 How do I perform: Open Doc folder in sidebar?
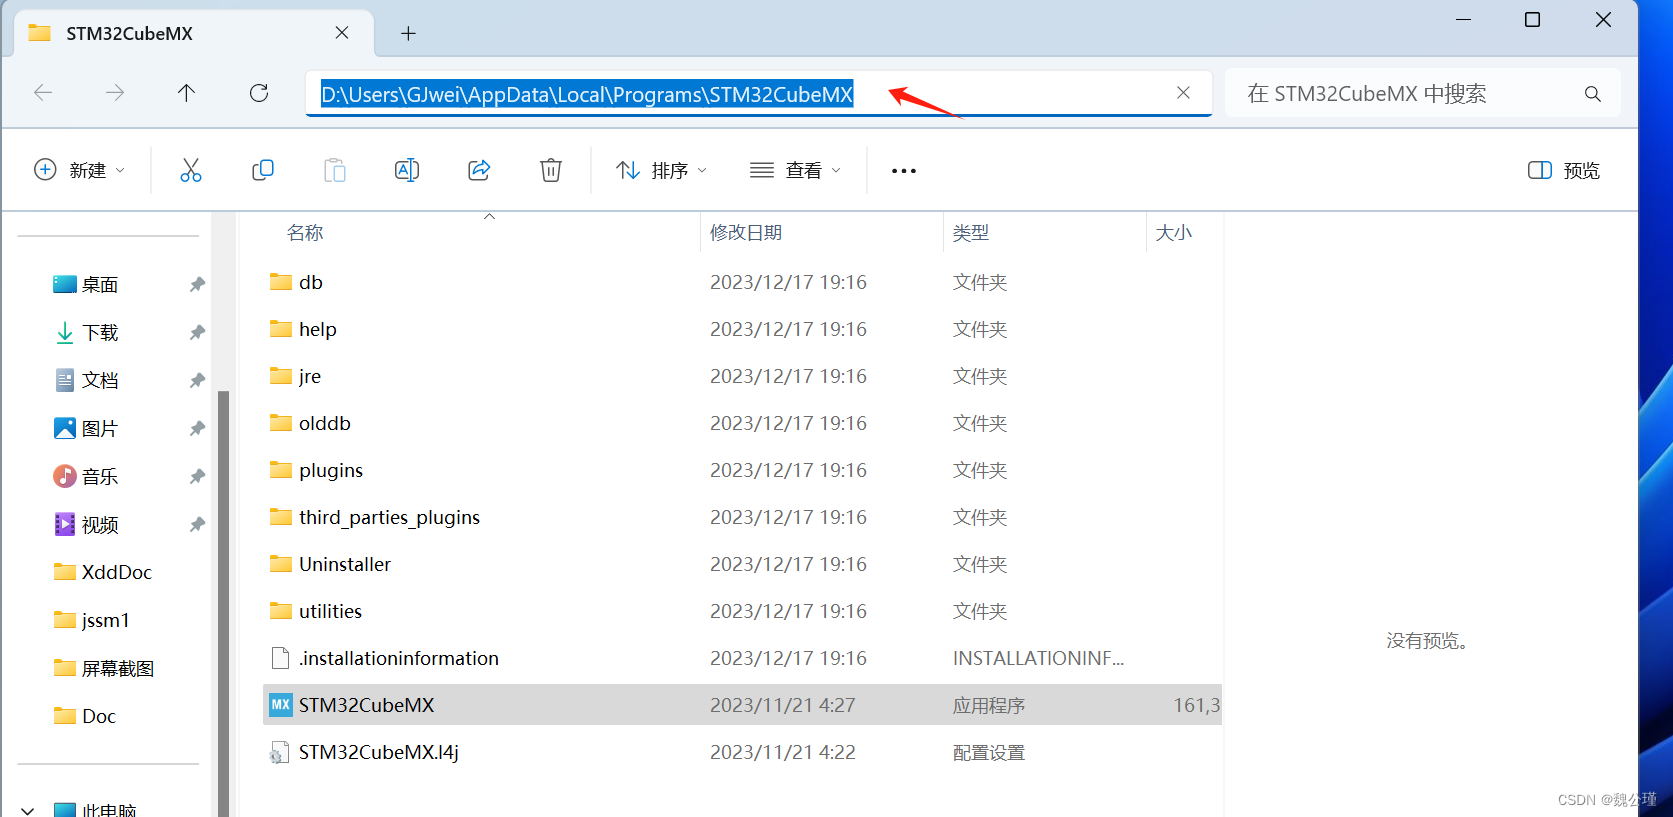[x=84, y=716]
